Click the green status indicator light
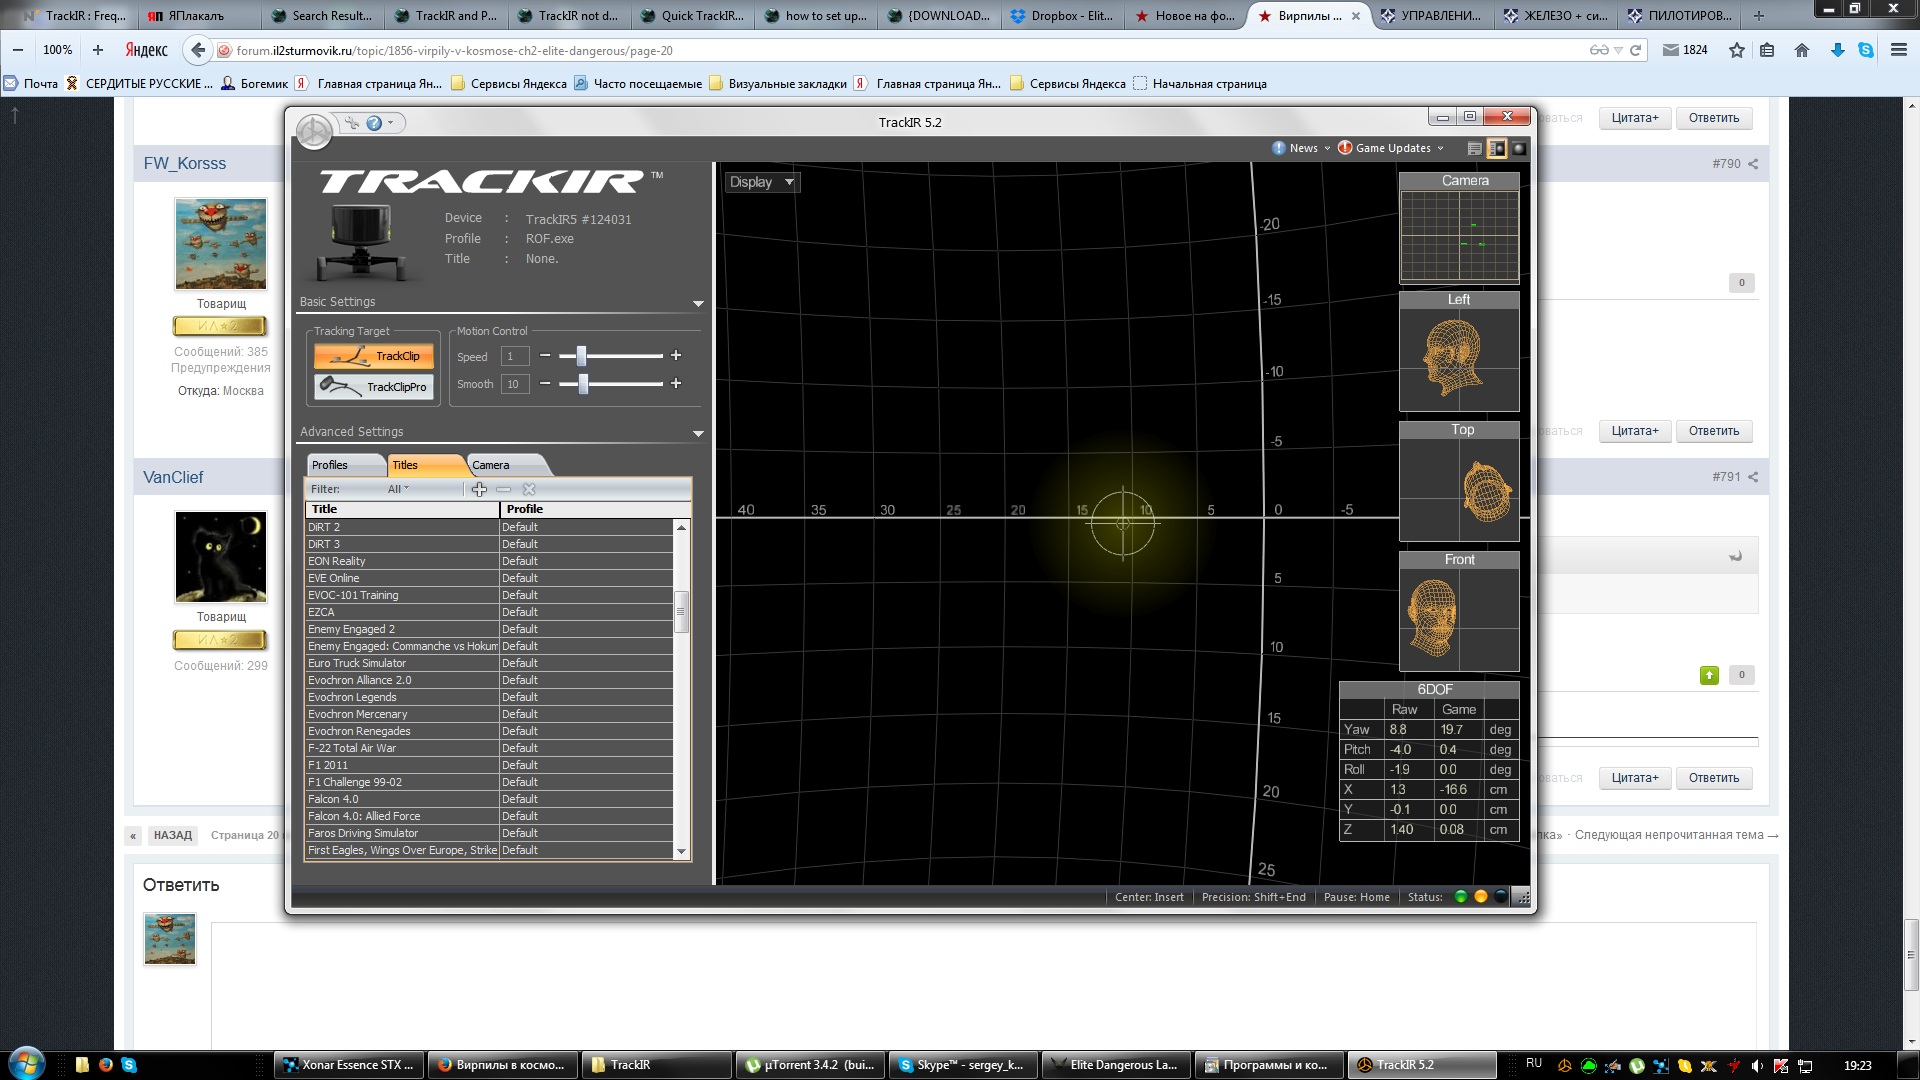The height and width of the screenshot is (1080, 1920). click(x=1461, y=897)
